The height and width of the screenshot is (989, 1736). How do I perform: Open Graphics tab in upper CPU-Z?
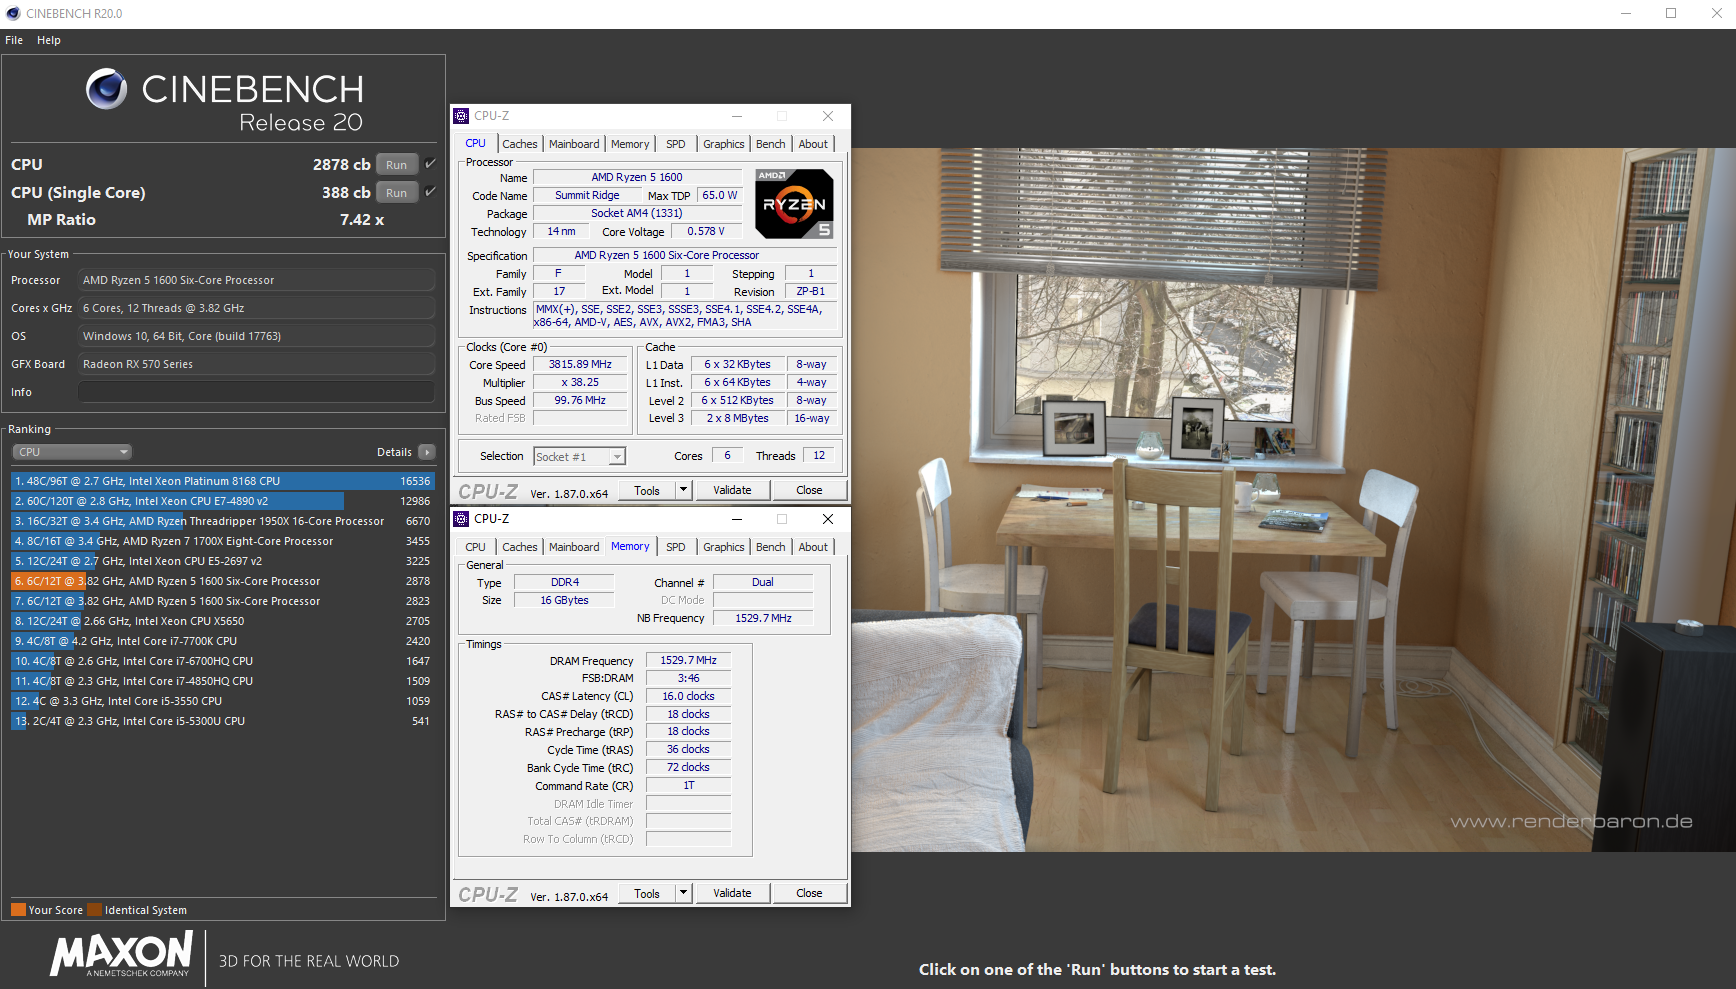click(724, 144)
